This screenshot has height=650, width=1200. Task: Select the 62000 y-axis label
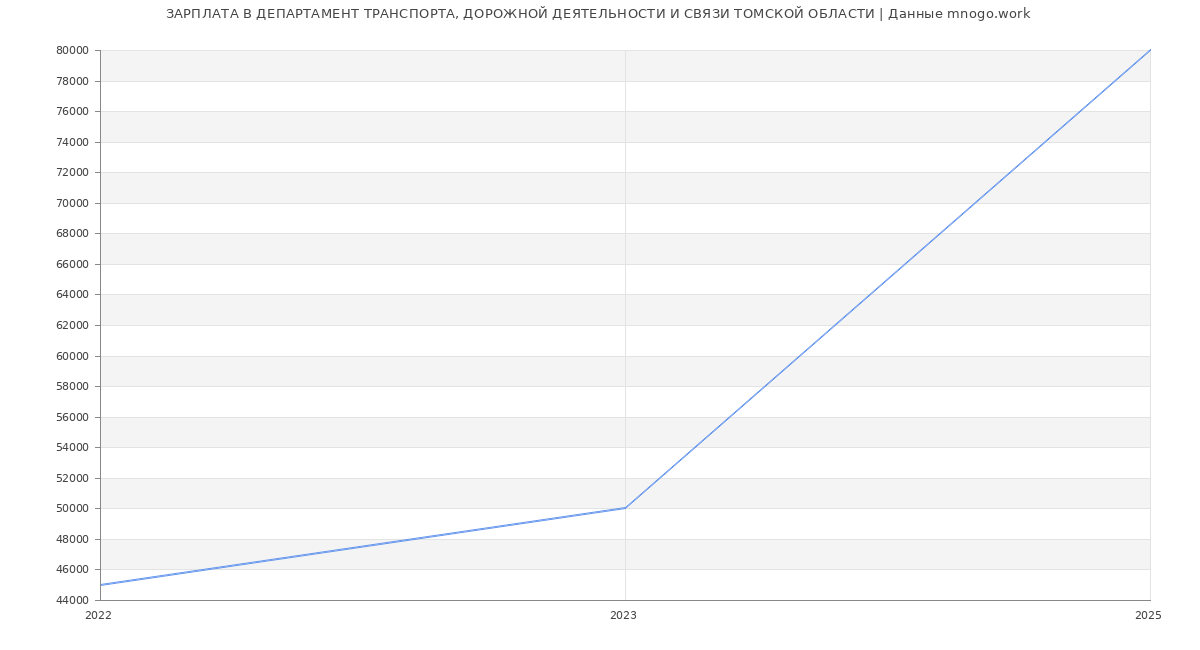pyautogui.click(x=72, y=325)
